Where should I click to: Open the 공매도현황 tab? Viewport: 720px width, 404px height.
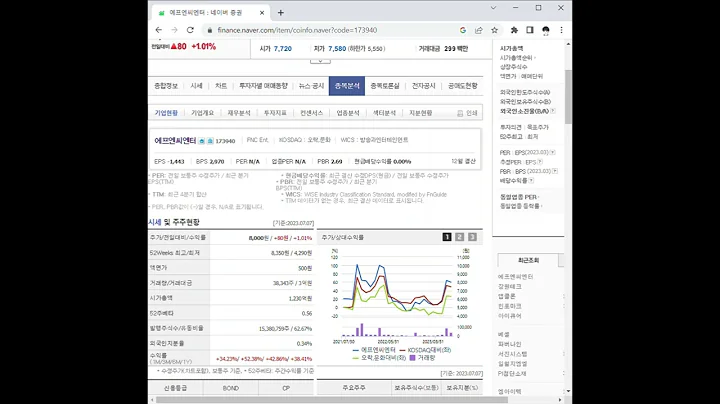tap(462, 86)
